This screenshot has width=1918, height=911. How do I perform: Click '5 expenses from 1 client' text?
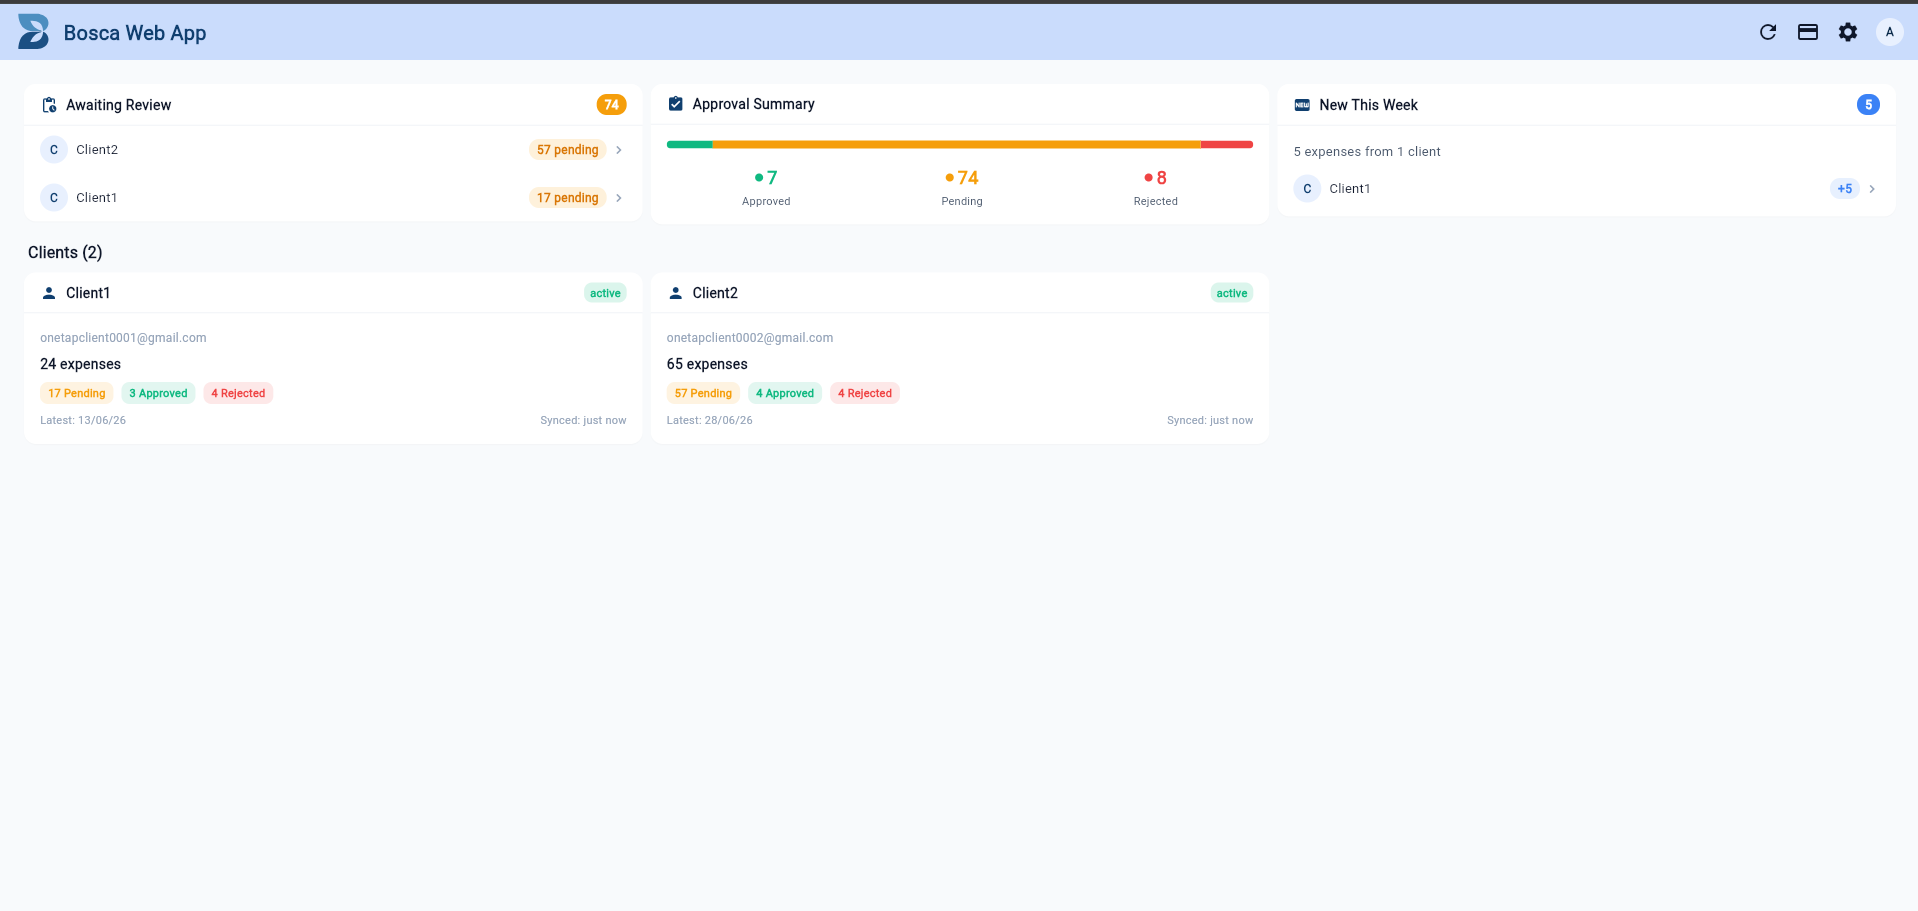coord(1367,152)
